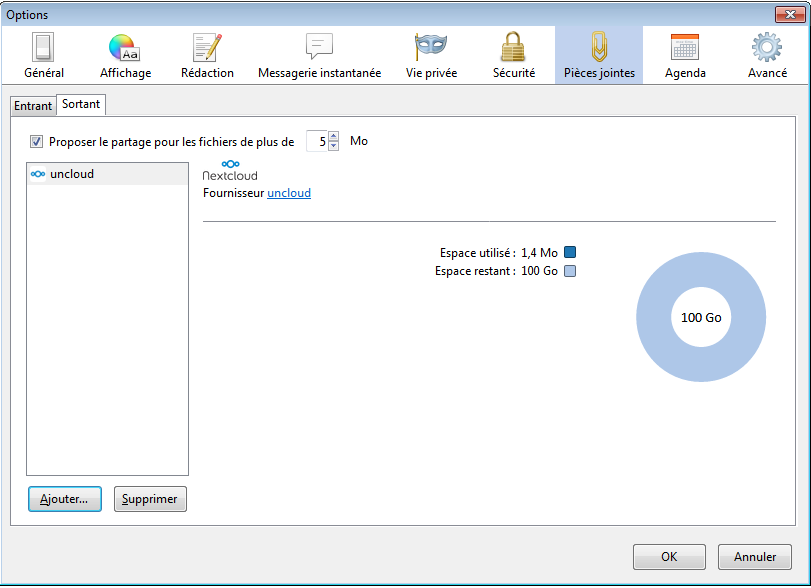Disable the file sharing size threshold option
This screenshot has height=588, width=811.
36,141
